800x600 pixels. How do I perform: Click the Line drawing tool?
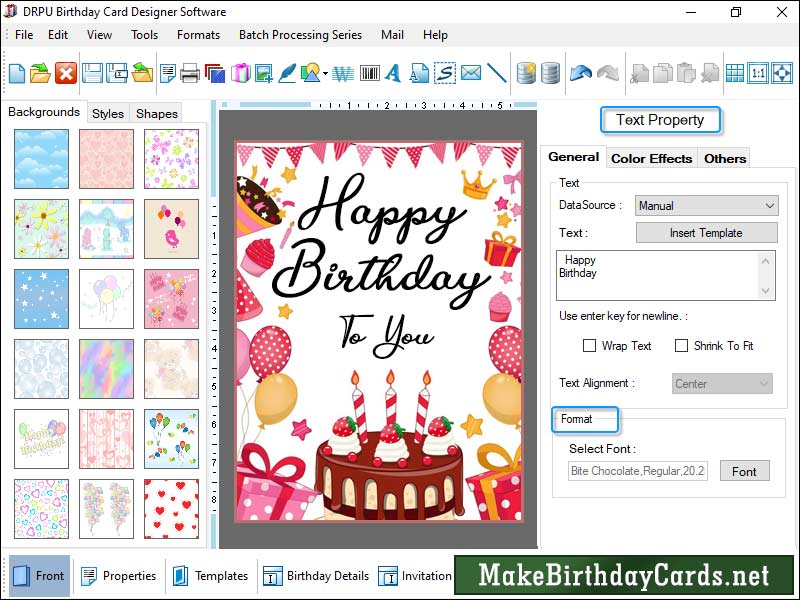(x=499, y=72)
